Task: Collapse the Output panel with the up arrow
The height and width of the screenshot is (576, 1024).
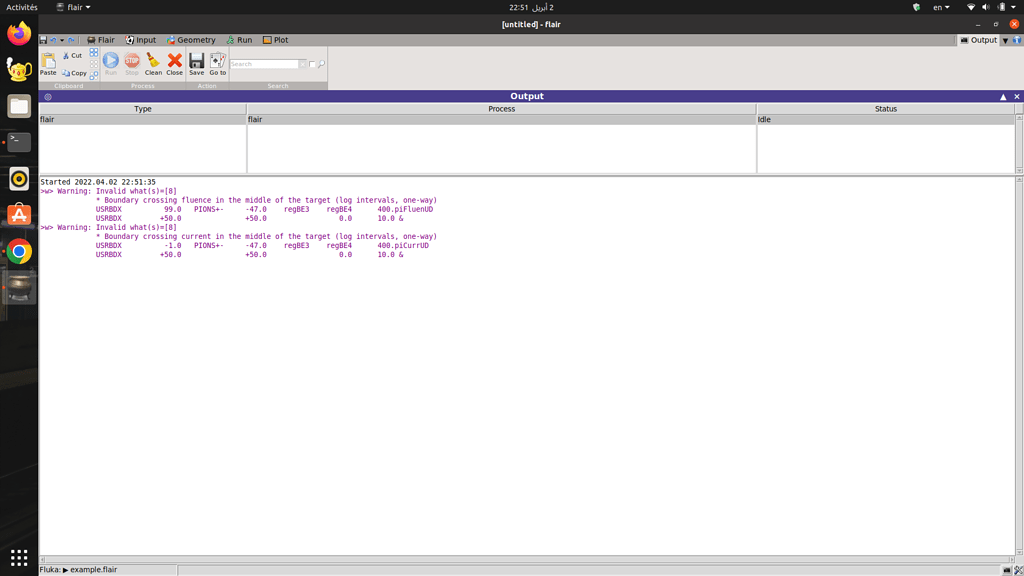Action: 1004,96
